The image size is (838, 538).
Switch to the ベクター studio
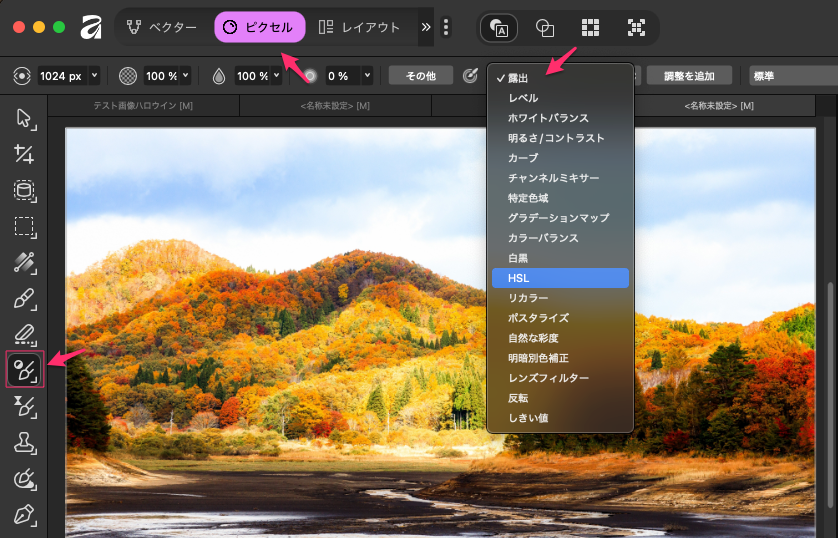point(162,28)
